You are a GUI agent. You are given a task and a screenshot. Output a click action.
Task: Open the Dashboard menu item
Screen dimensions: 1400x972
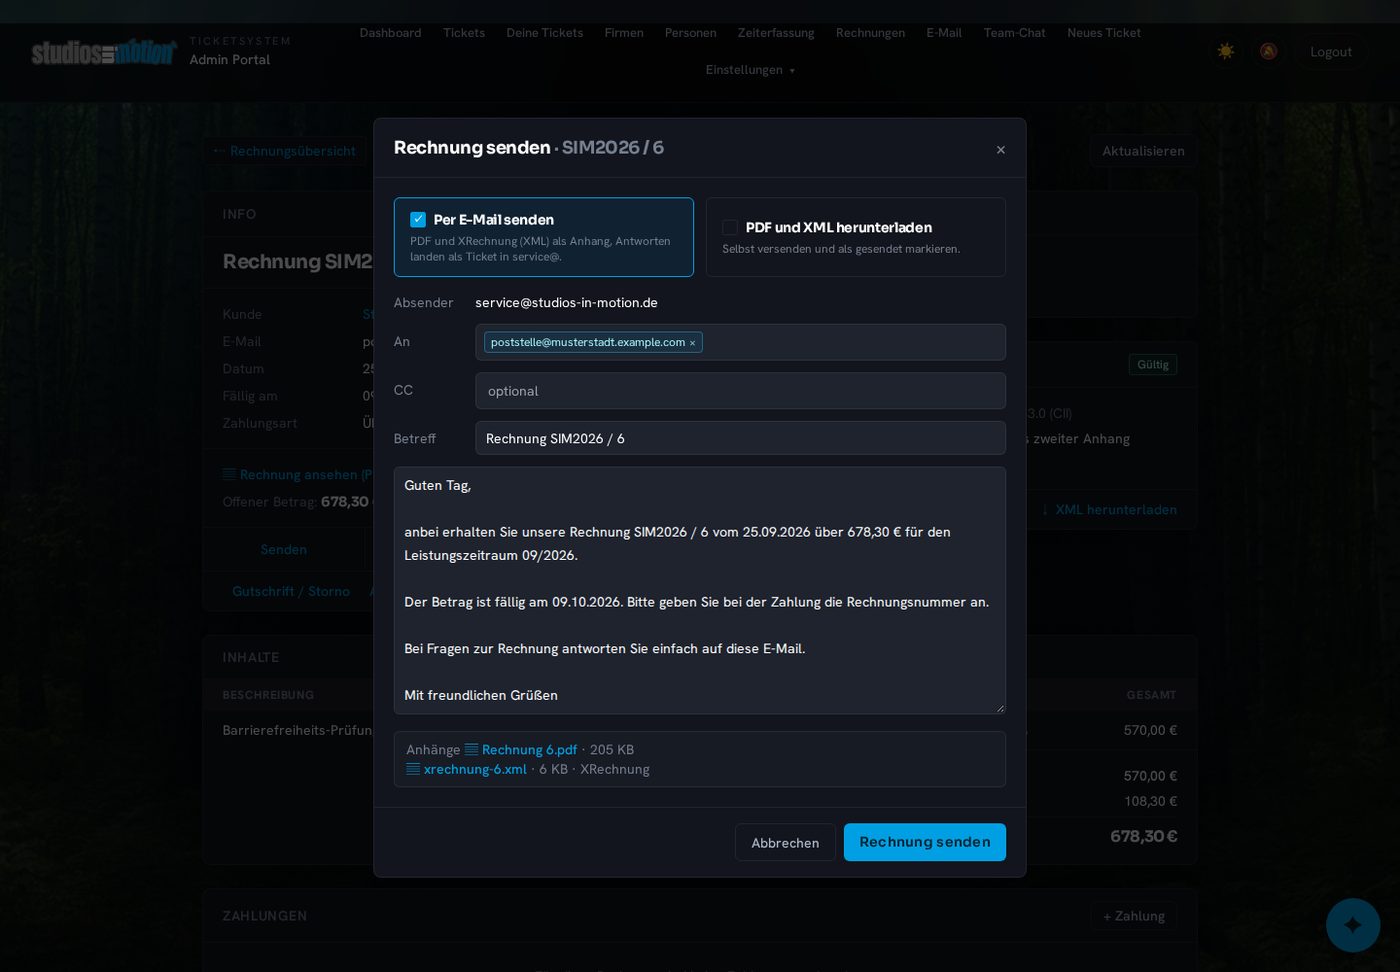(390, 33)
